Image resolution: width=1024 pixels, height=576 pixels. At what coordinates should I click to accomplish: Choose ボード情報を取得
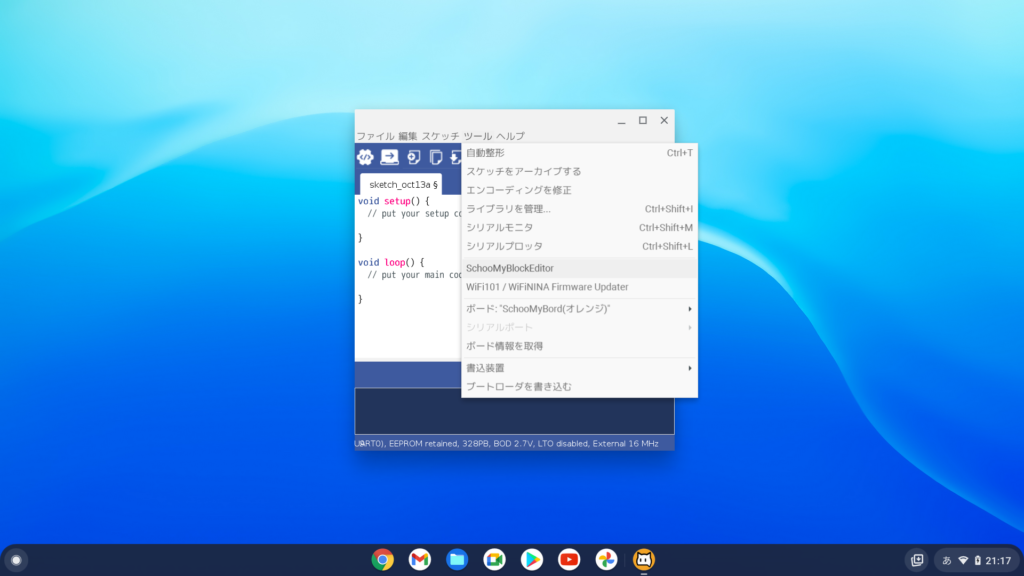pyautogui.click(x=579, y=346)
